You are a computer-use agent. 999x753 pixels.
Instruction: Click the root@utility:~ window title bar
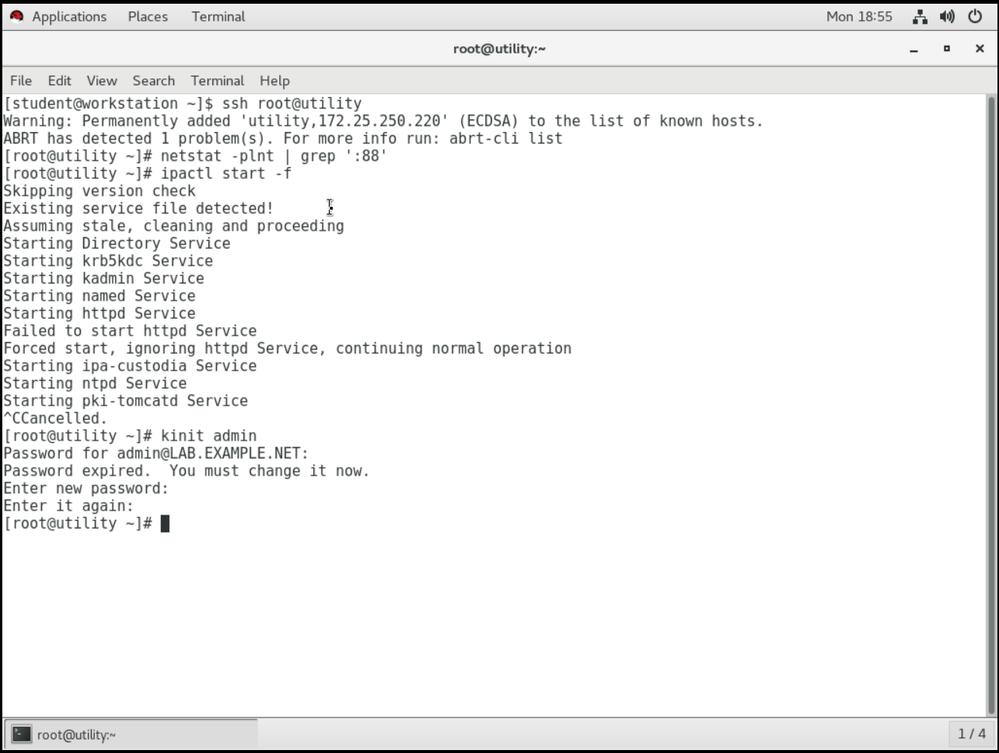coord(499,49)
